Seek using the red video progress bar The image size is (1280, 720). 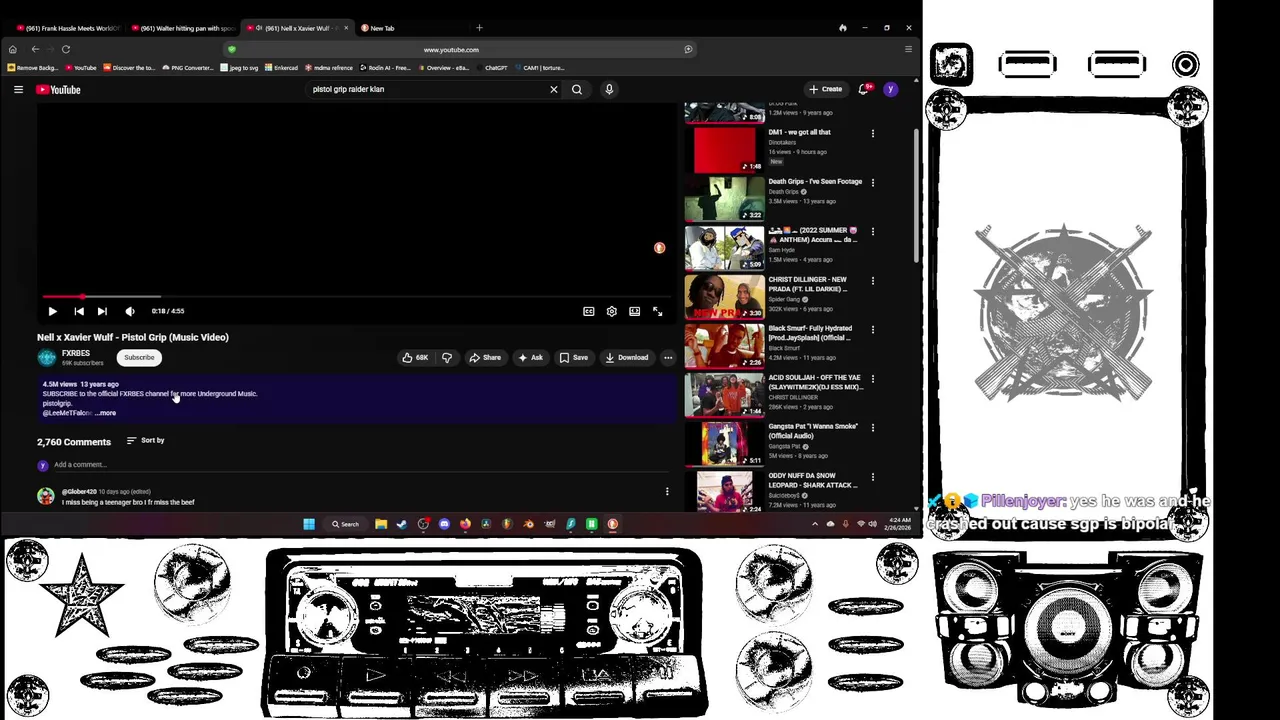tap(358, 297)
